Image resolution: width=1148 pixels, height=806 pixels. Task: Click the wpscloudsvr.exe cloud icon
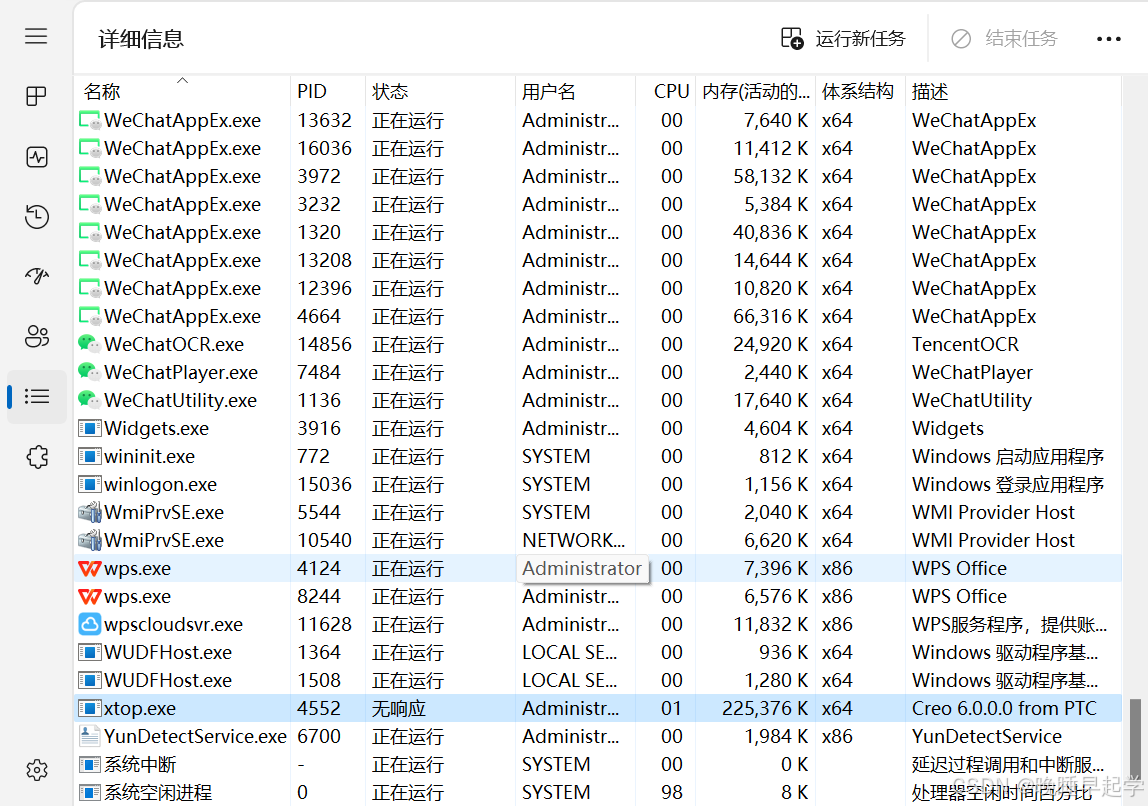[x=89, y=624]
